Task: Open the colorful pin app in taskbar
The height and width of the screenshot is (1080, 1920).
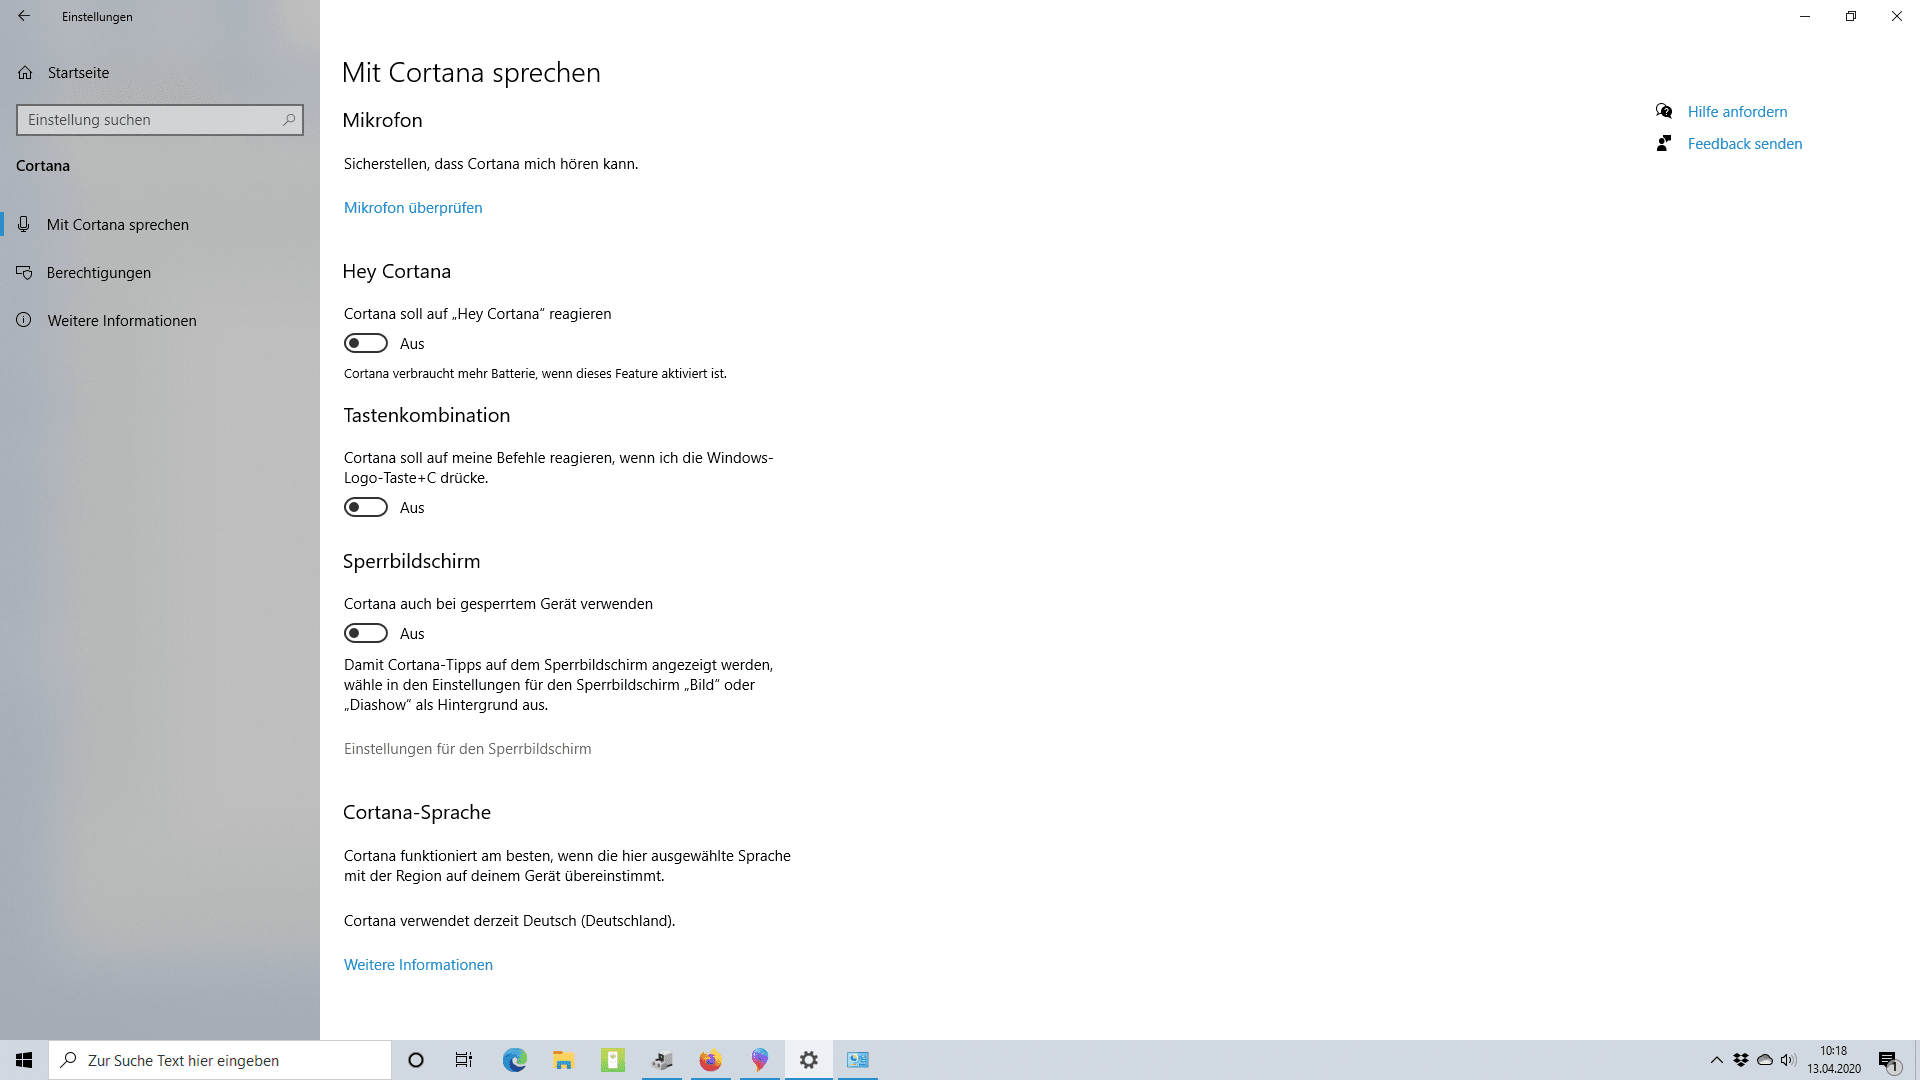Action: tap(760, 1060)
